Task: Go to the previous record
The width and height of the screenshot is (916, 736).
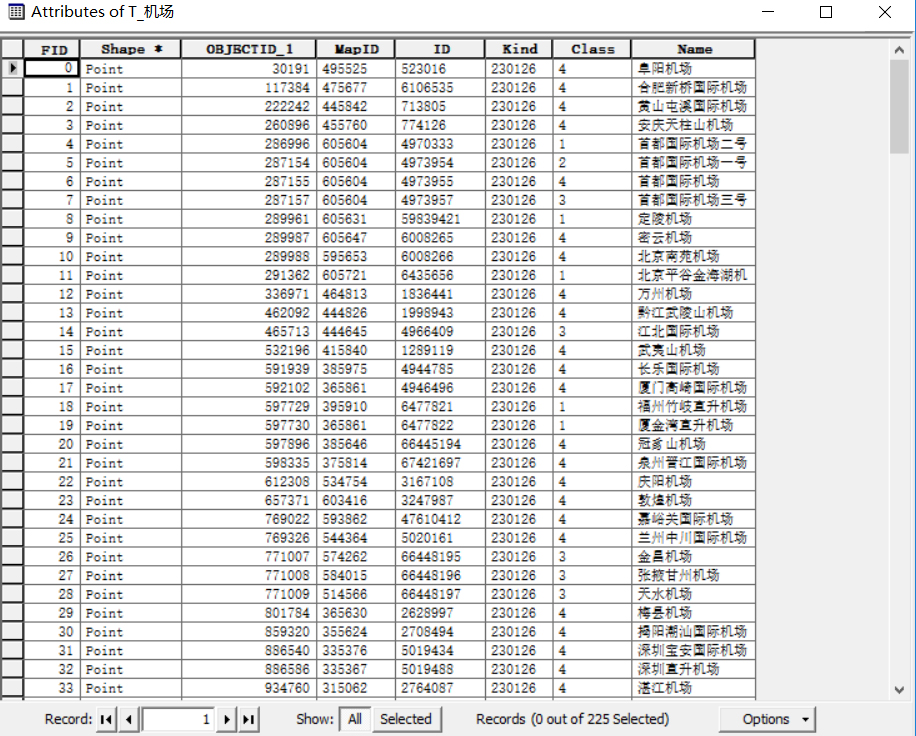Action: [129, 719]
